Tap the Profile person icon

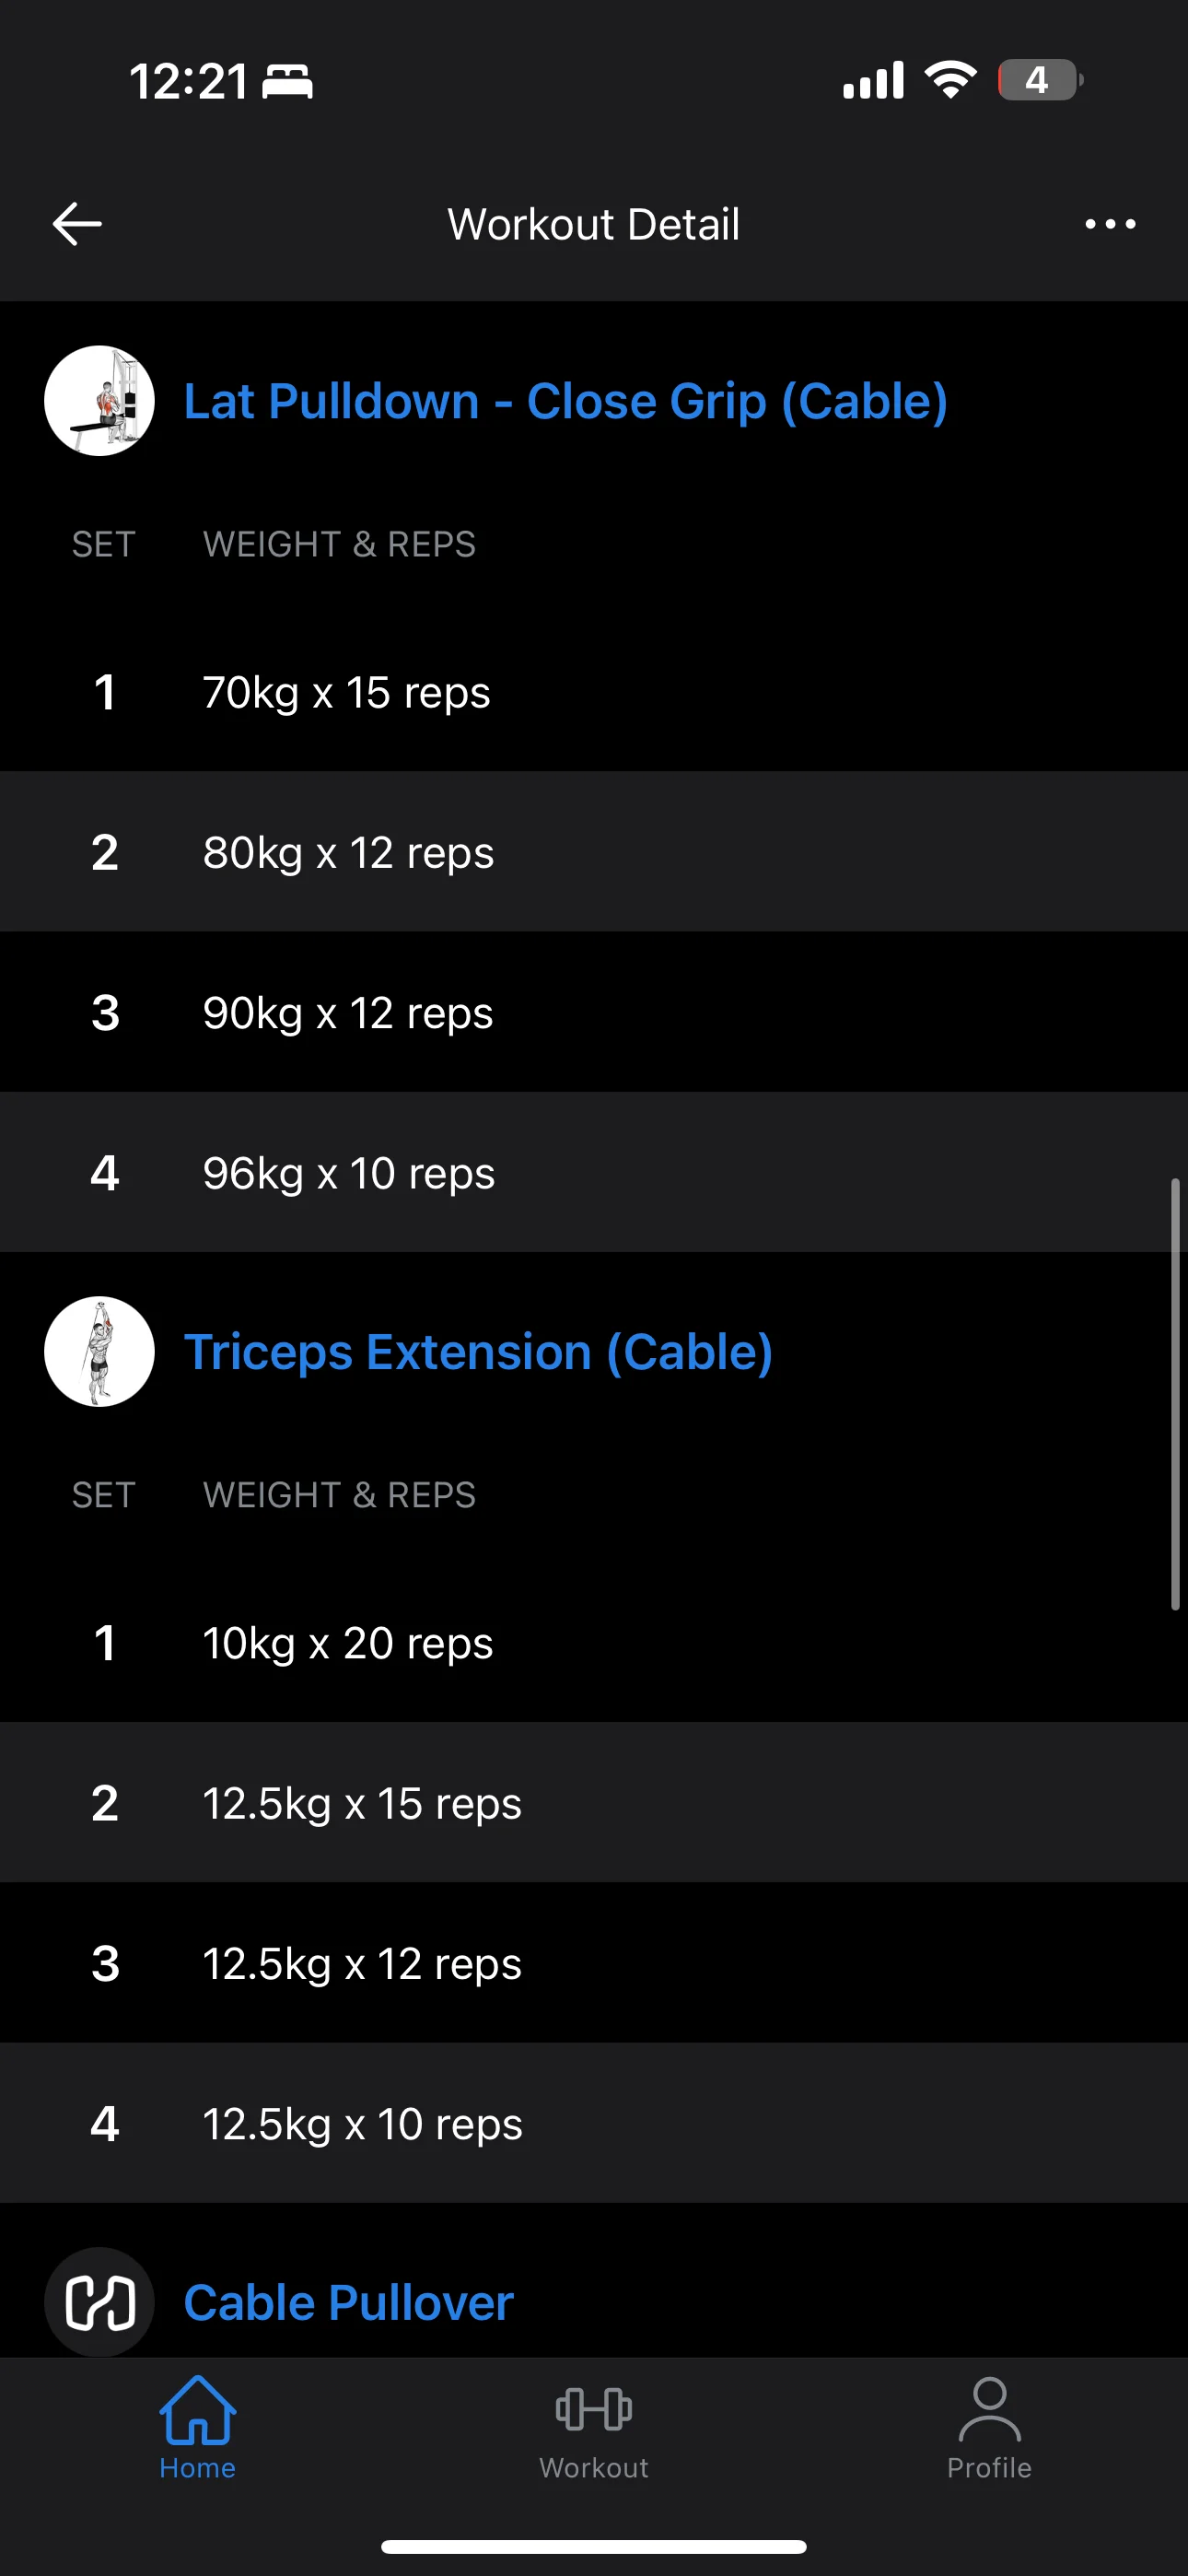coord(989,2410)
